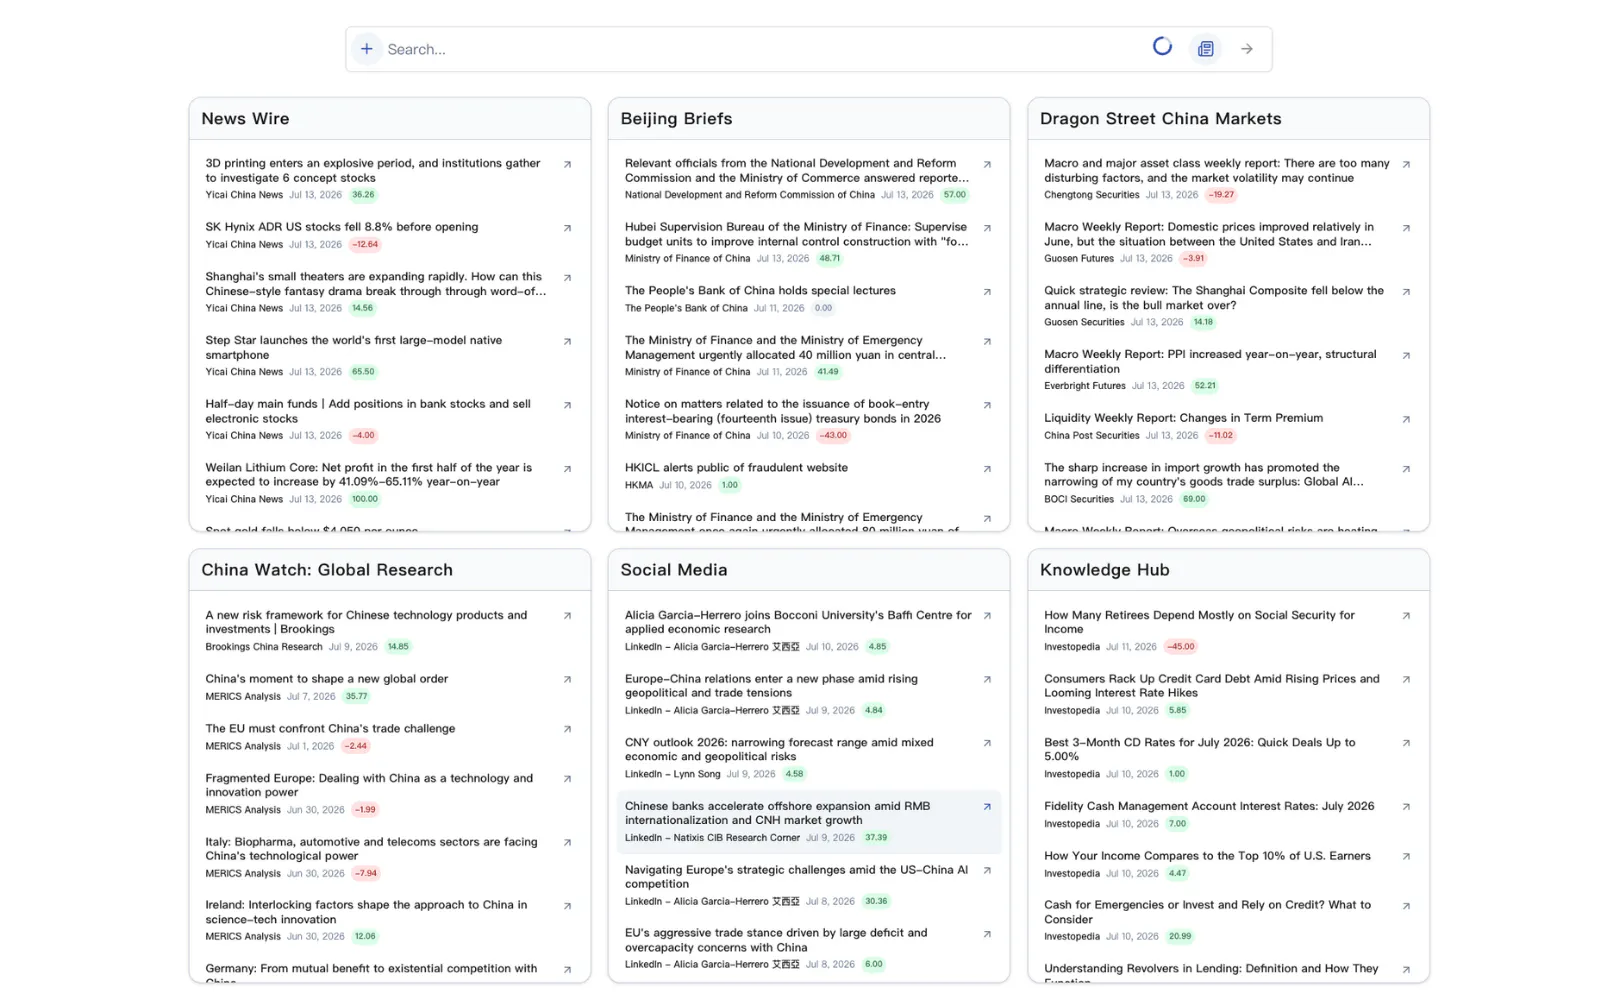Viewport: 1600px width, 1000px height.
Task: Click the 14.85 badge under Brookings China Research
Action: (398, 647)
